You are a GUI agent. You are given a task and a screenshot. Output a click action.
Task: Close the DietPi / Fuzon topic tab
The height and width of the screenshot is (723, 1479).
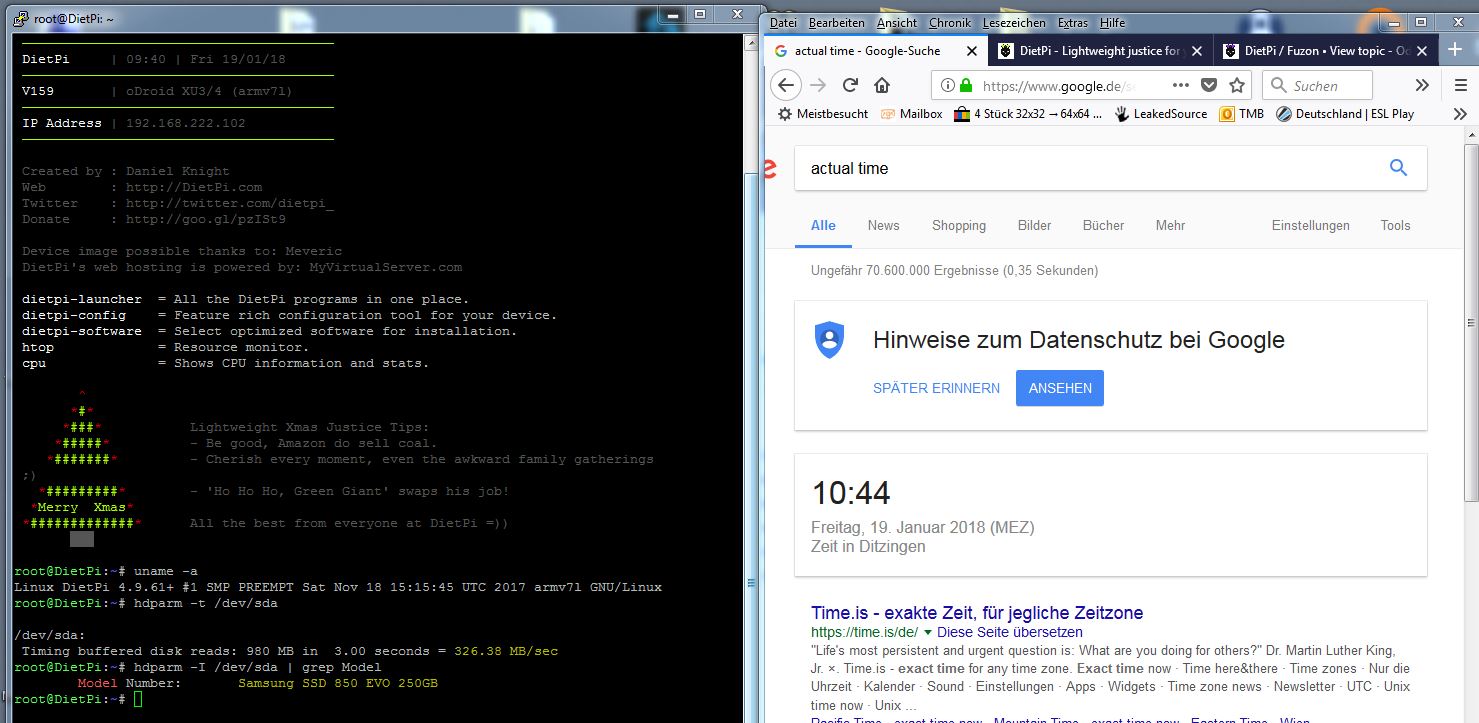pos(1423,51)
